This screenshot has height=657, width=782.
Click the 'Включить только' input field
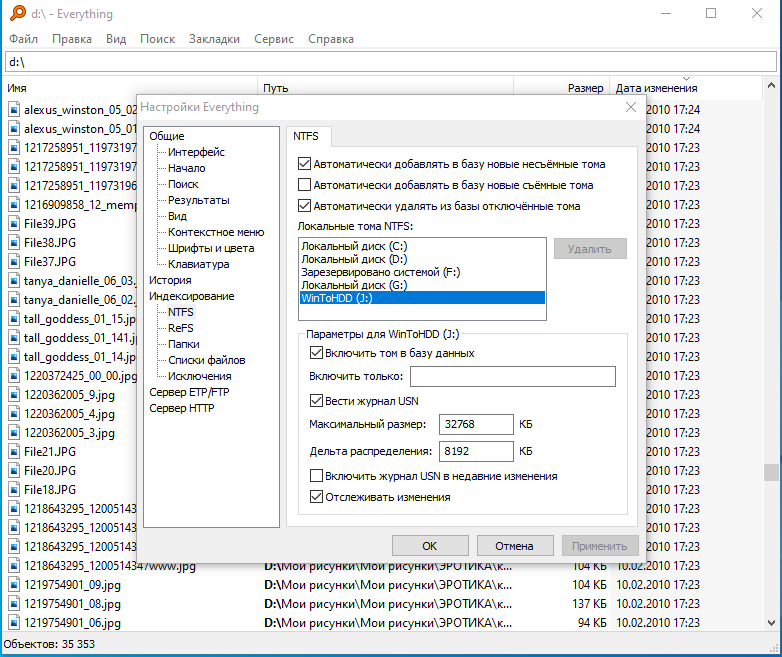click(513, 376)
